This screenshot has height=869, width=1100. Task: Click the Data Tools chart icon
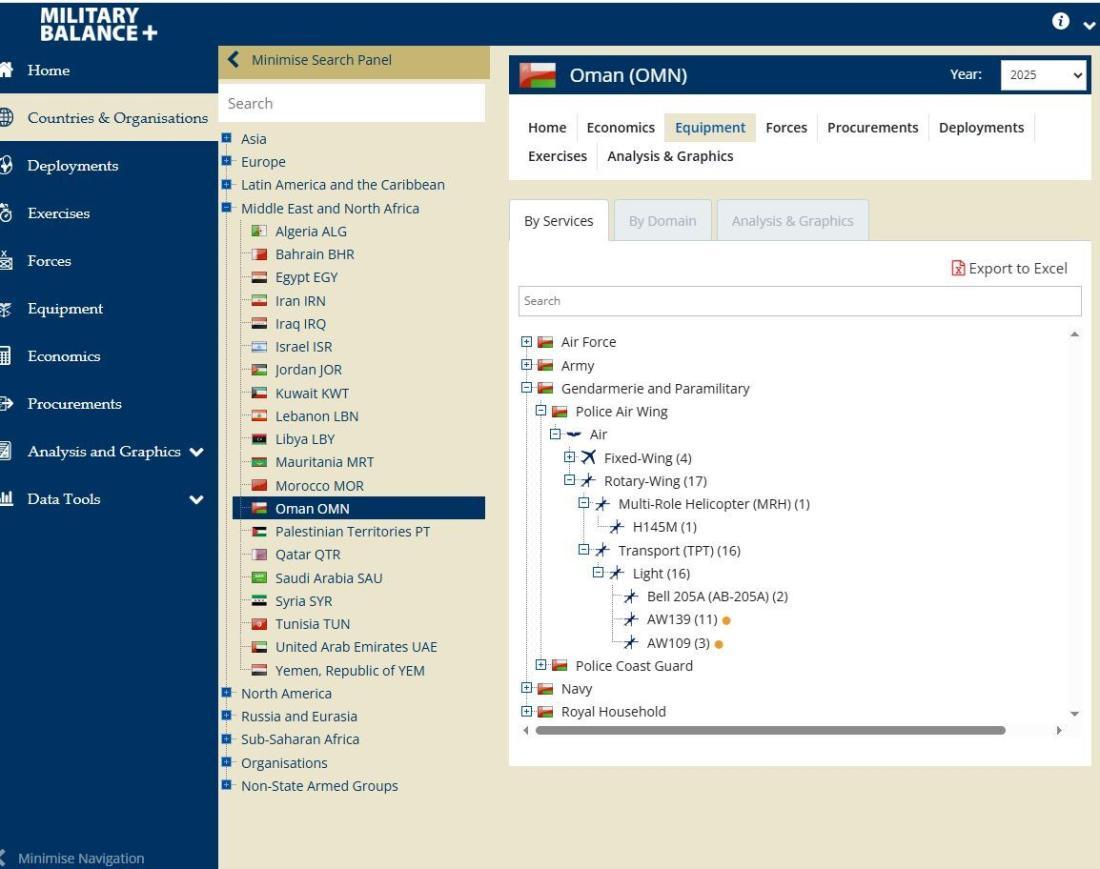pos(6,499)
